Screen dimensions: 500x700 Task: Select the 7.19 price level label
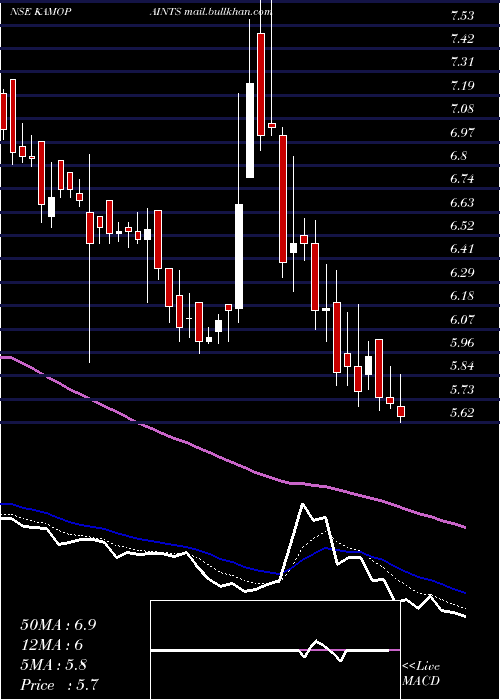coord(462,86)
